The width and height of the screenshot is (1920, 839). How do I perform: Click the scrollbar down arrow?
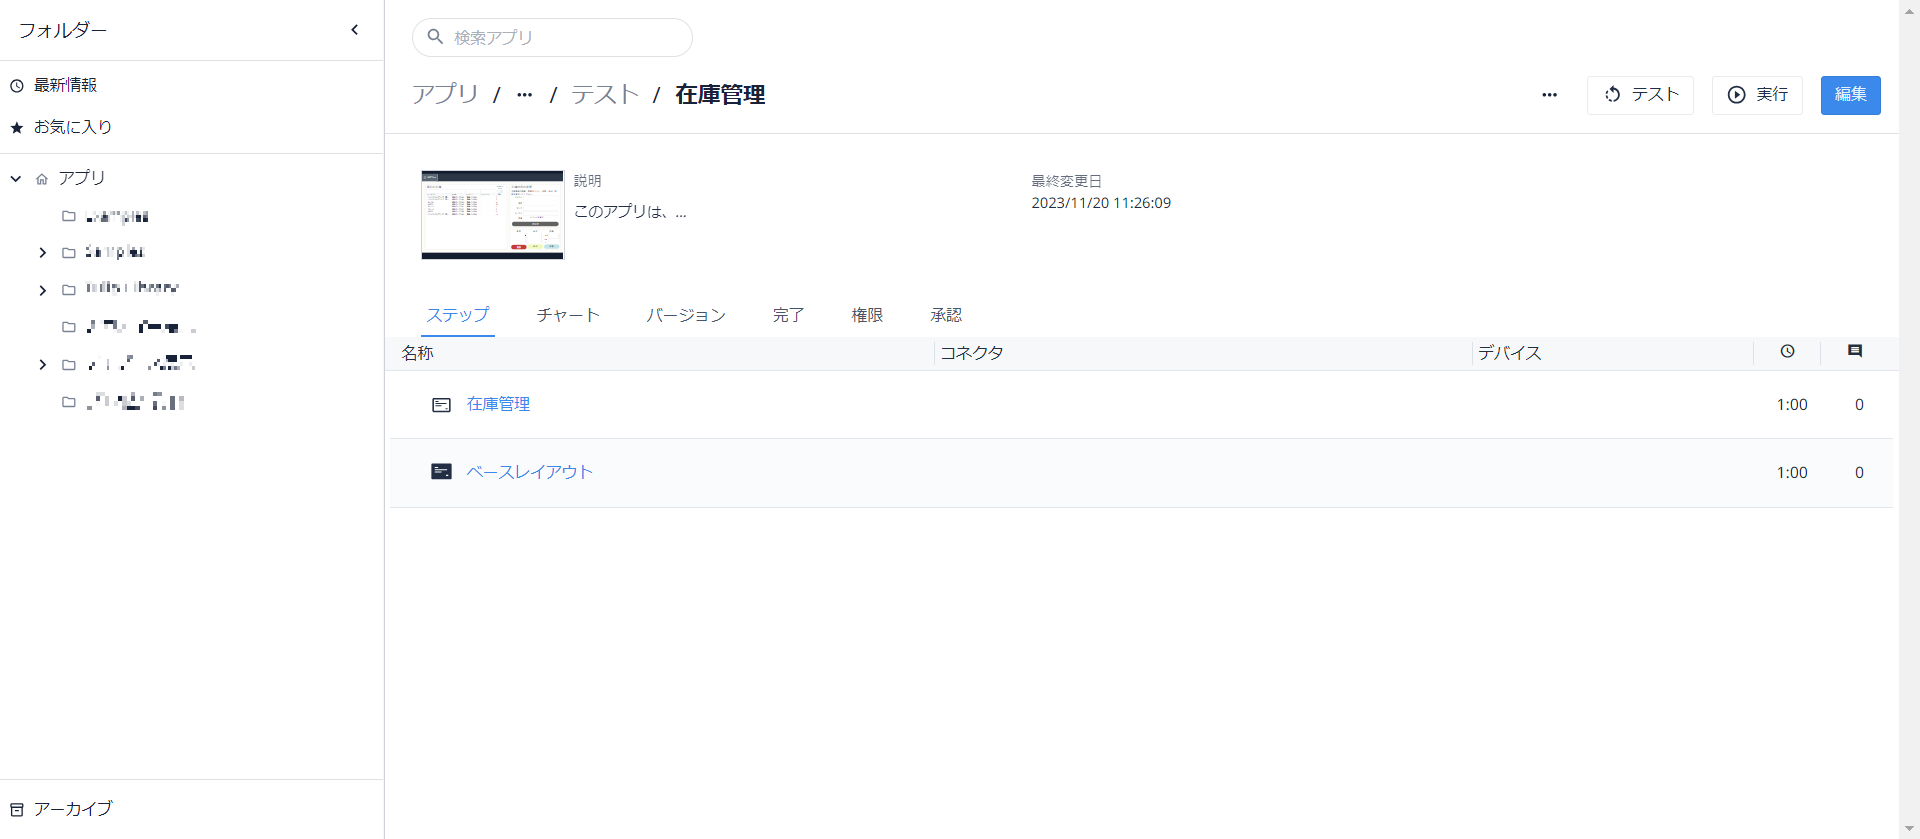(x=1909, y=830)
